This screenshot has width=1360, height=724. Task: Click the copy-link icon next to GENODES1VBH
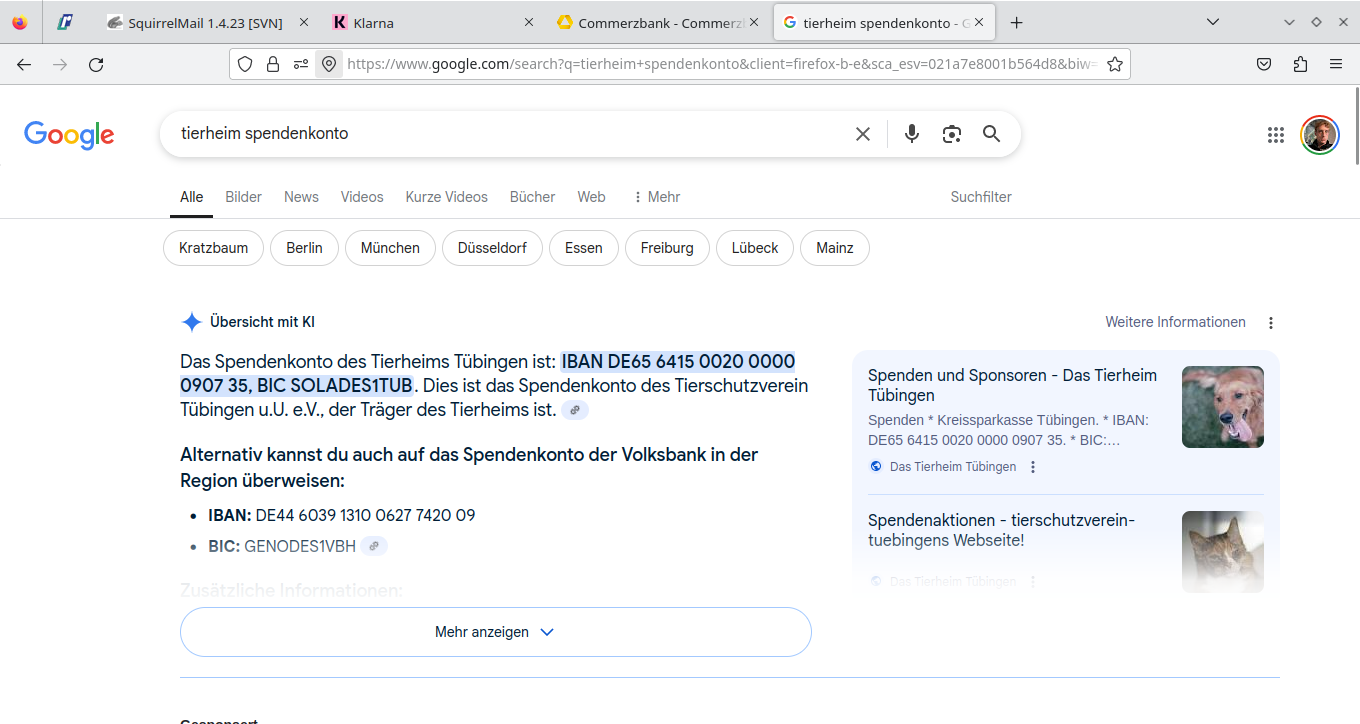coord(374,546)
